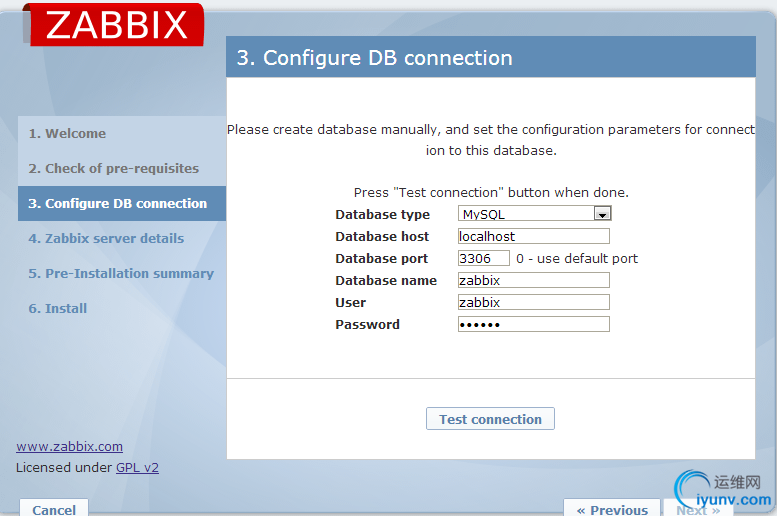777x516 pixels.
Task: Go back with the Previous button
Action: point(612,509)
